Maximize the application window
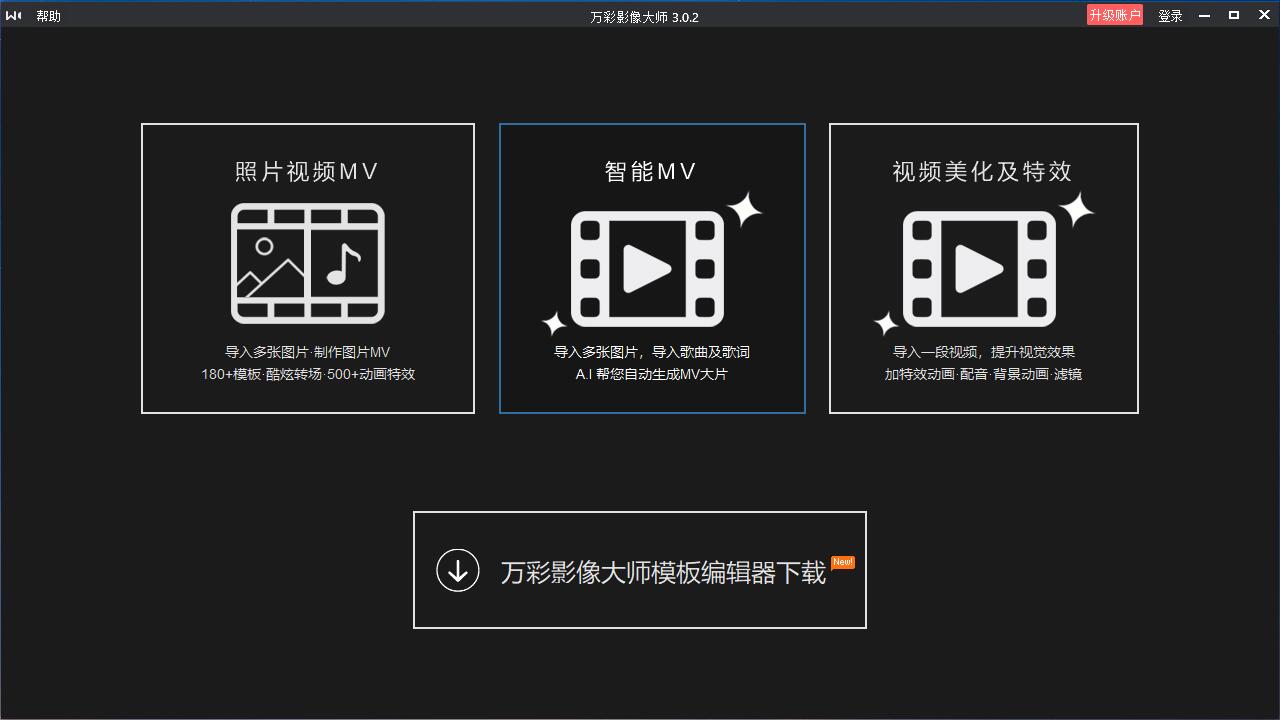 (x=1234, y=15)
